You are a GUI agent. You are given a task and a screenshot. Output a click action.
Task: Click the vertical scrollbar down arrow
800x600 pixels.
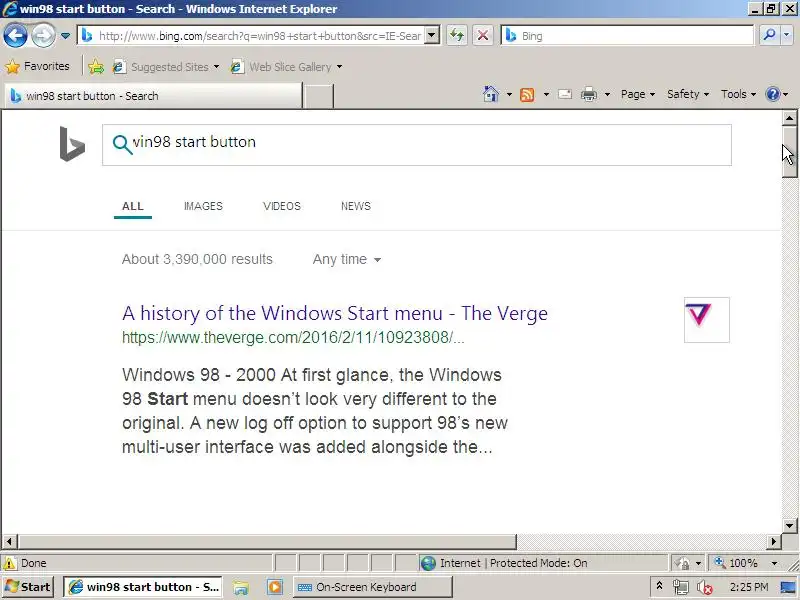(789, 526)
